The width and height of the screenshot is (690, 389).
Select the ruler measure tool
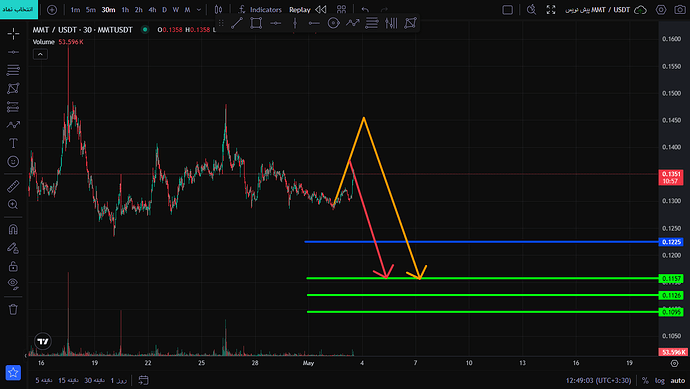(13, 186)
